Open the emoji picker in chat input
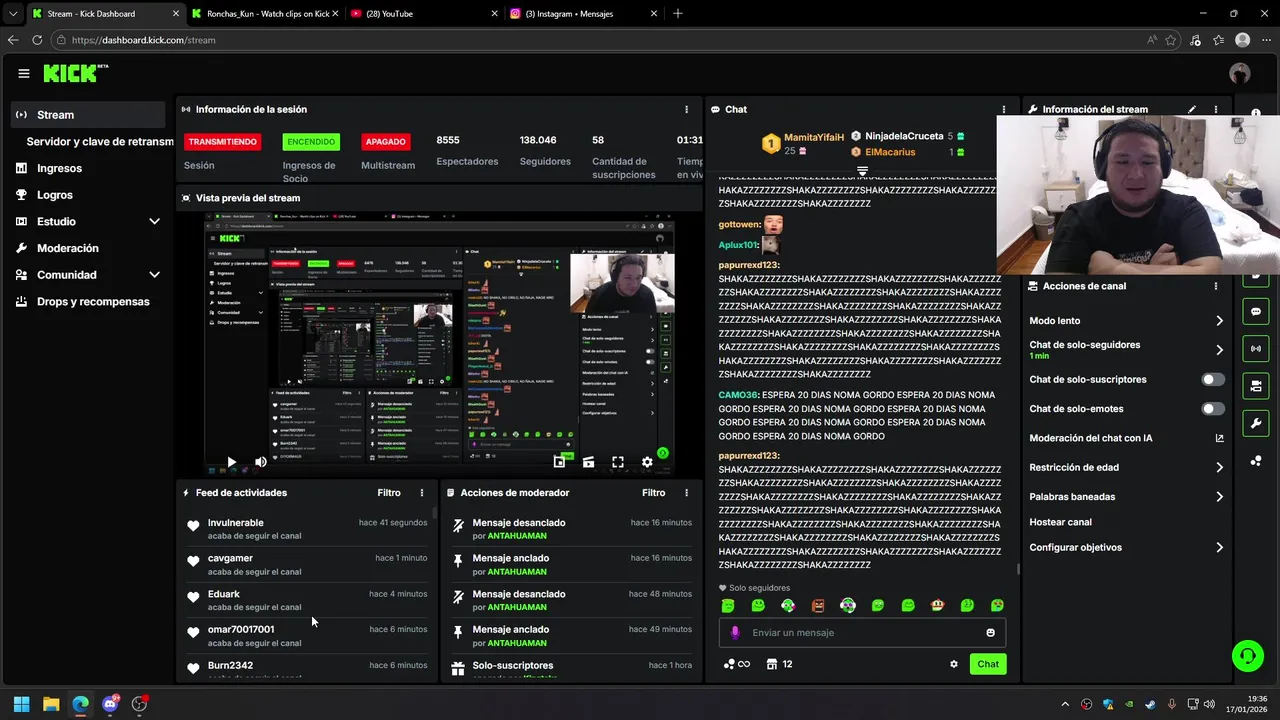 click(991, 633)
